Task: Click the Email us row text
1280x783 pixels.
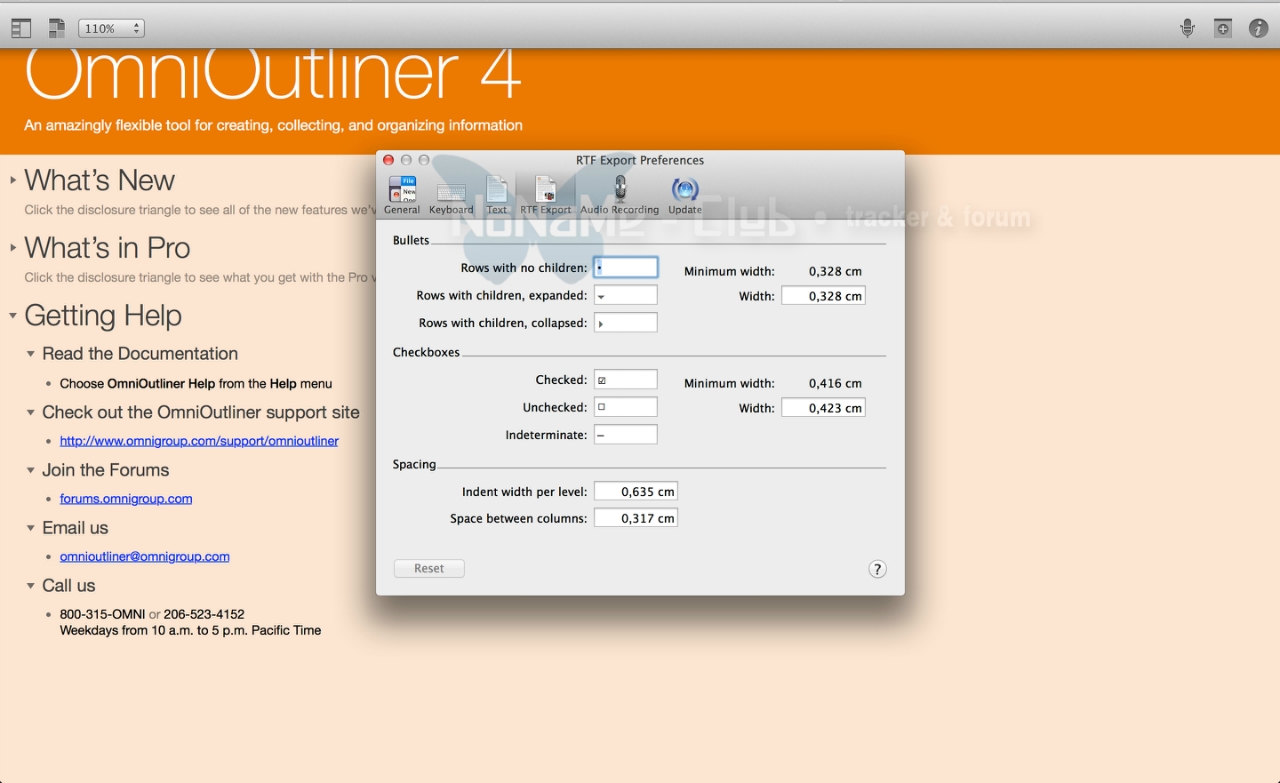Action: pos(75,528)
